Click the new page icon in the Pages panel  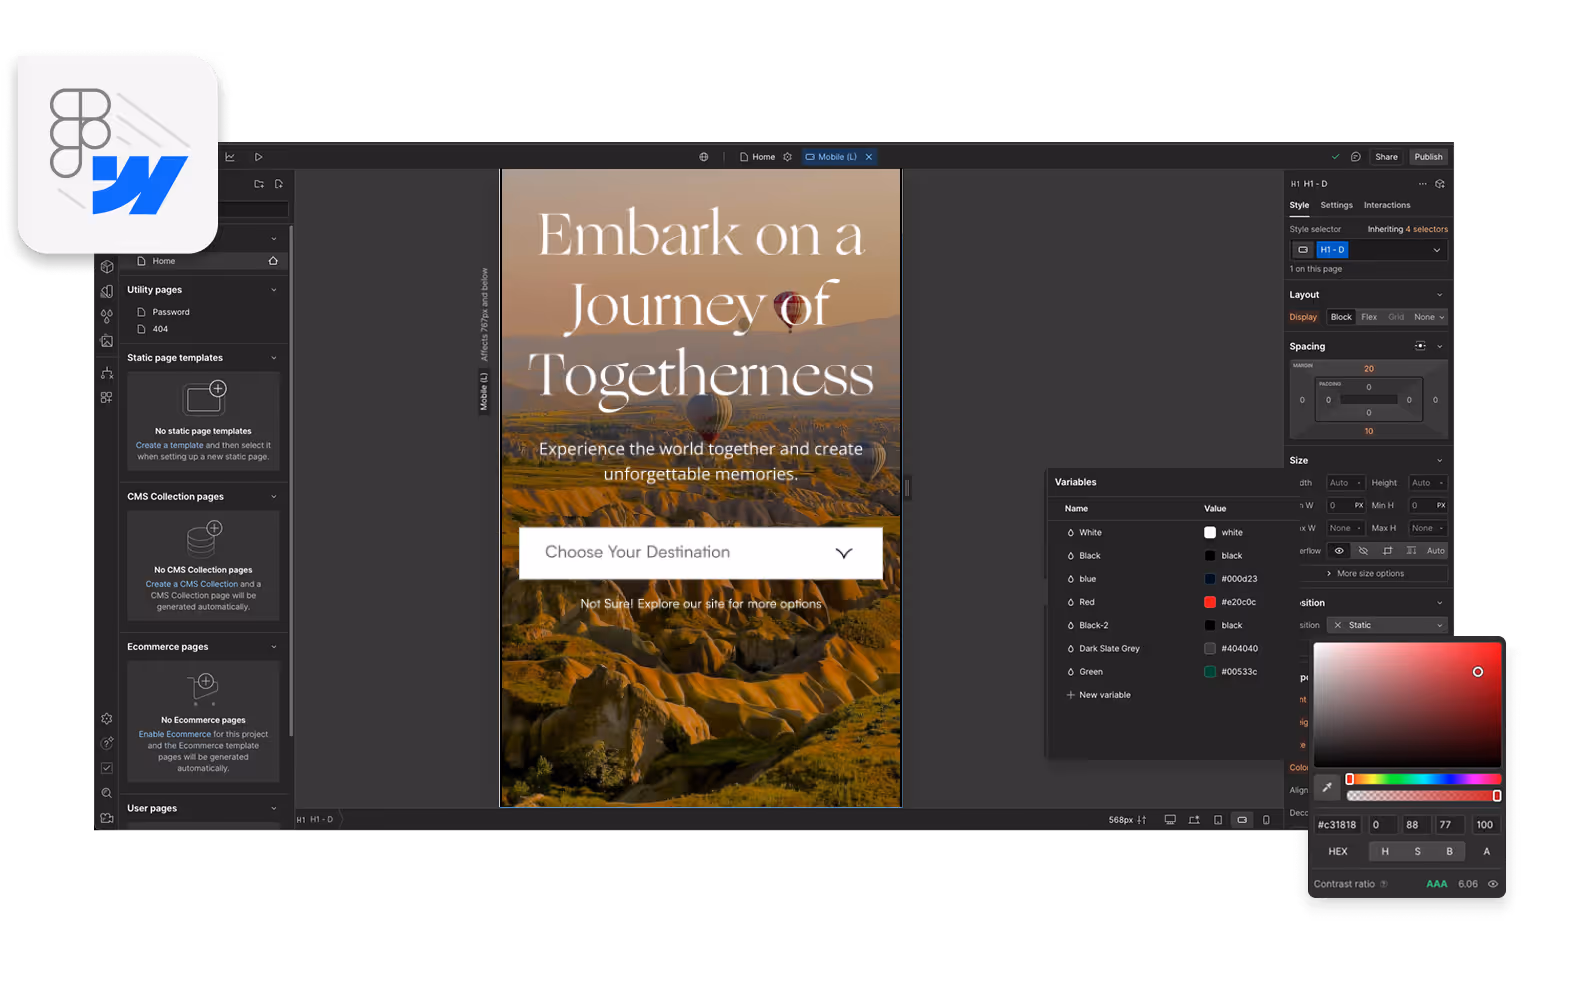click(279, 184)
